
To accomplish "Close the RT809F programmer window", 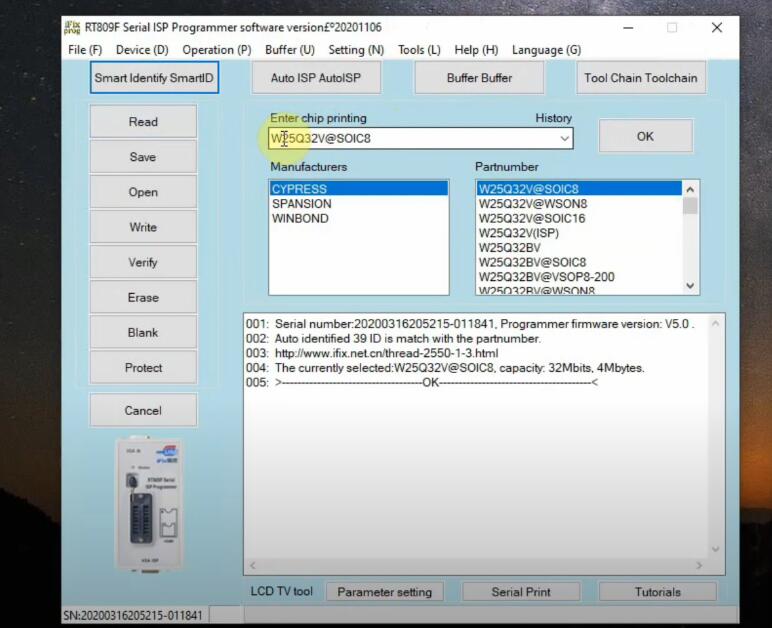I will [717, 28].
